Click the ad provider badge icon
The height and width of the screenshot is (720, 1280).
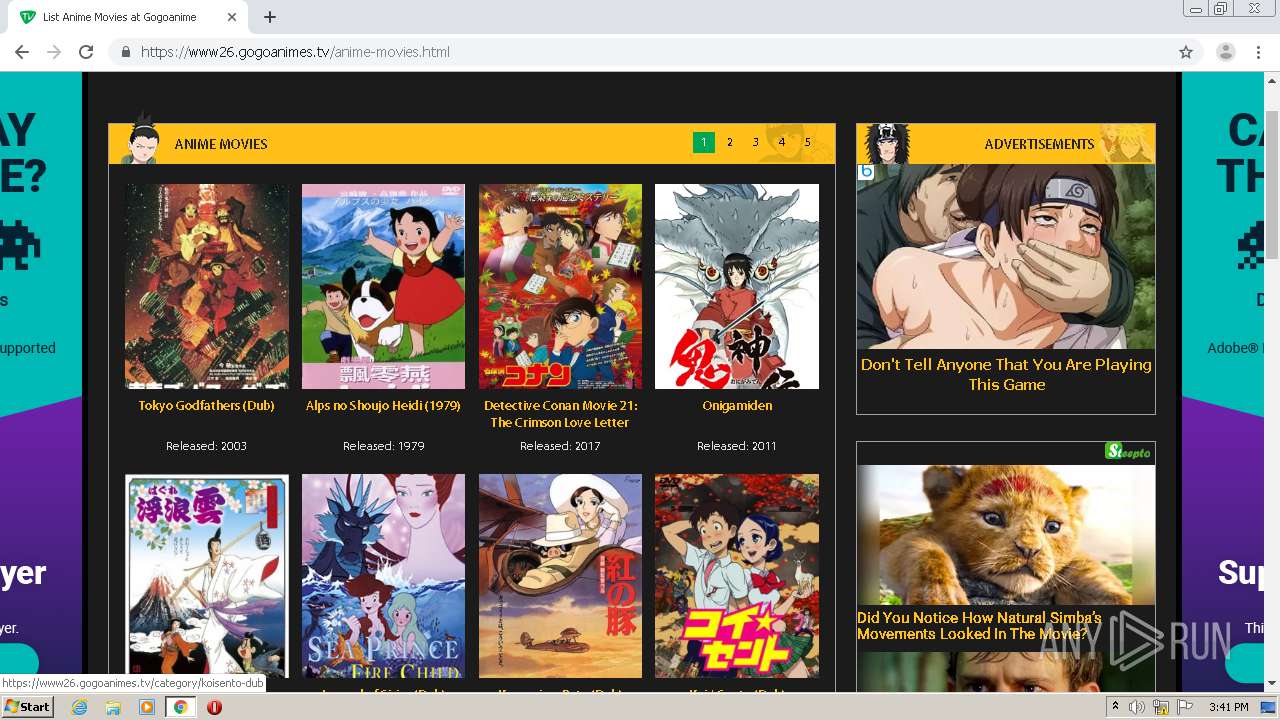867,172
